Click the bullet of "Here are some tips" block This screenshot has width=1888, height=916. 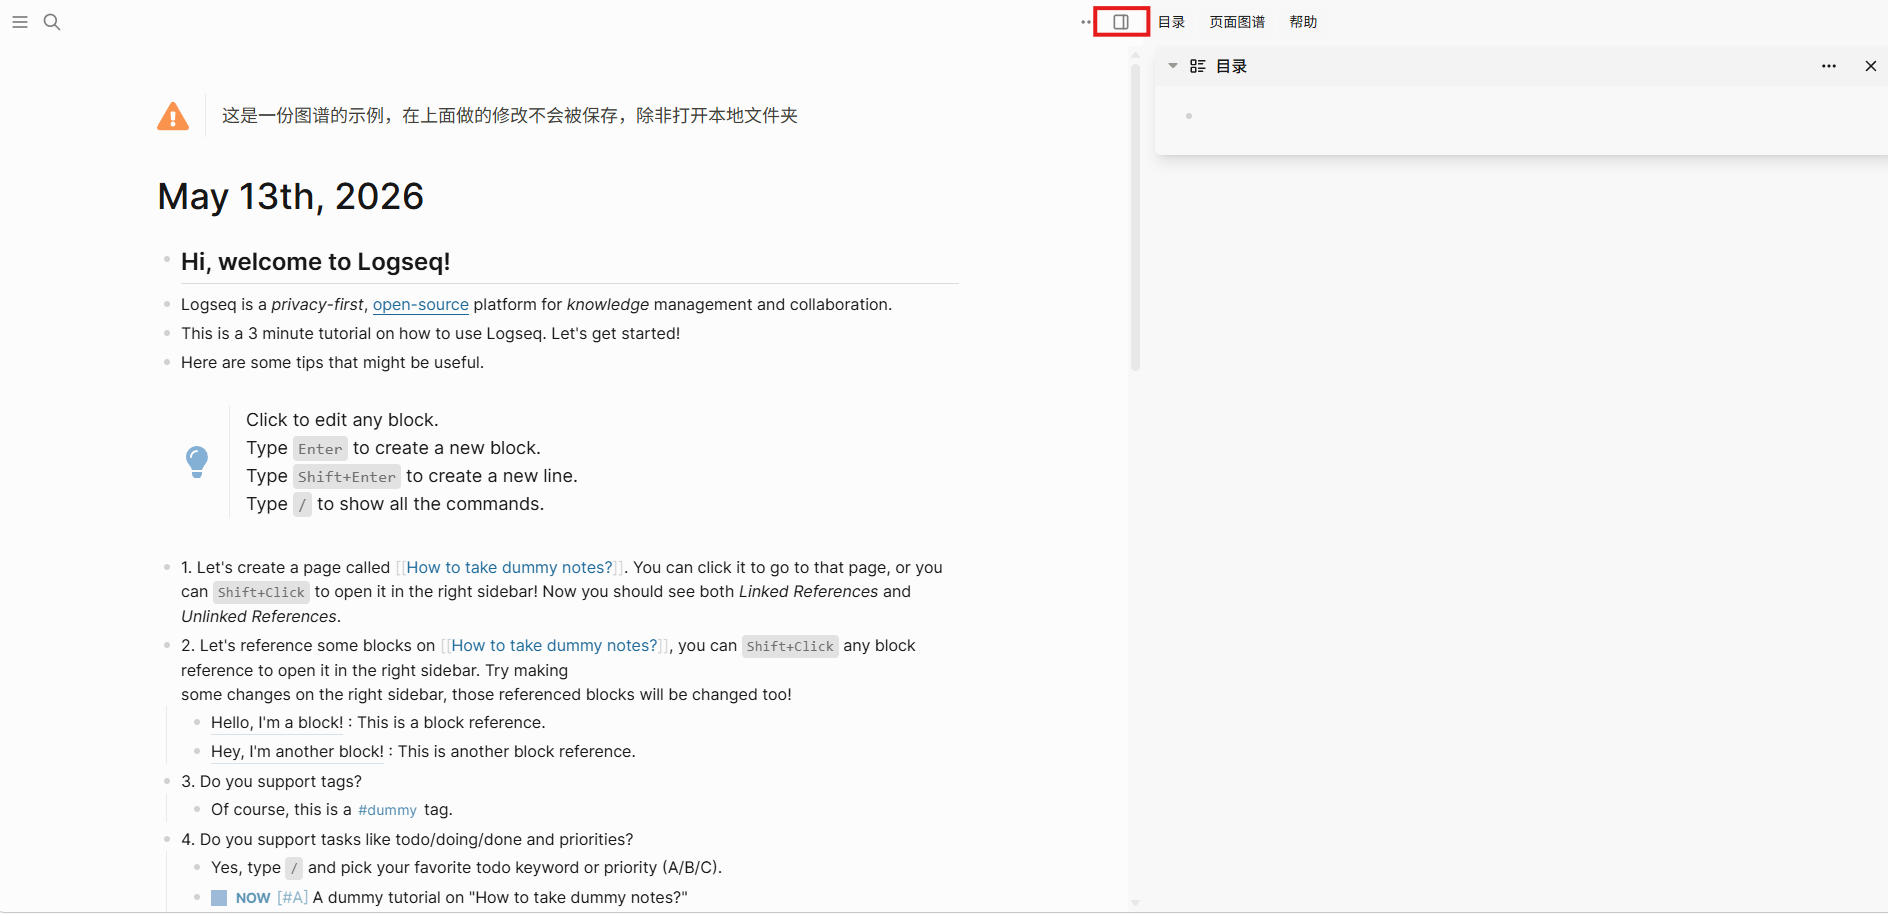167,362
